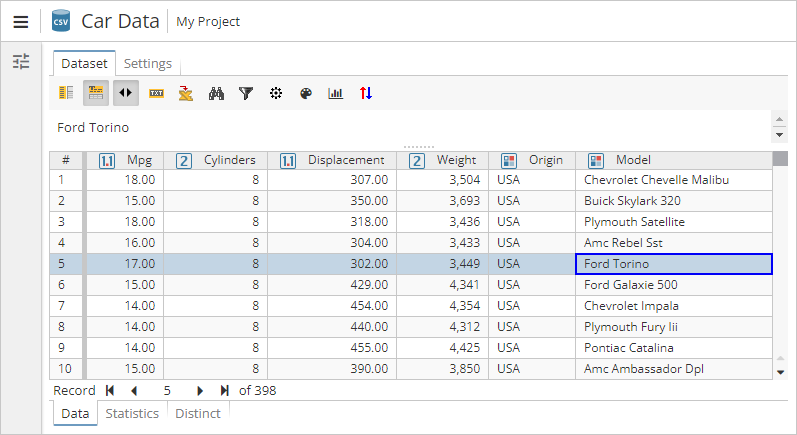
Task: Click the Mpg column type icon
Action: pyautogui.click(x=107, y=160)
